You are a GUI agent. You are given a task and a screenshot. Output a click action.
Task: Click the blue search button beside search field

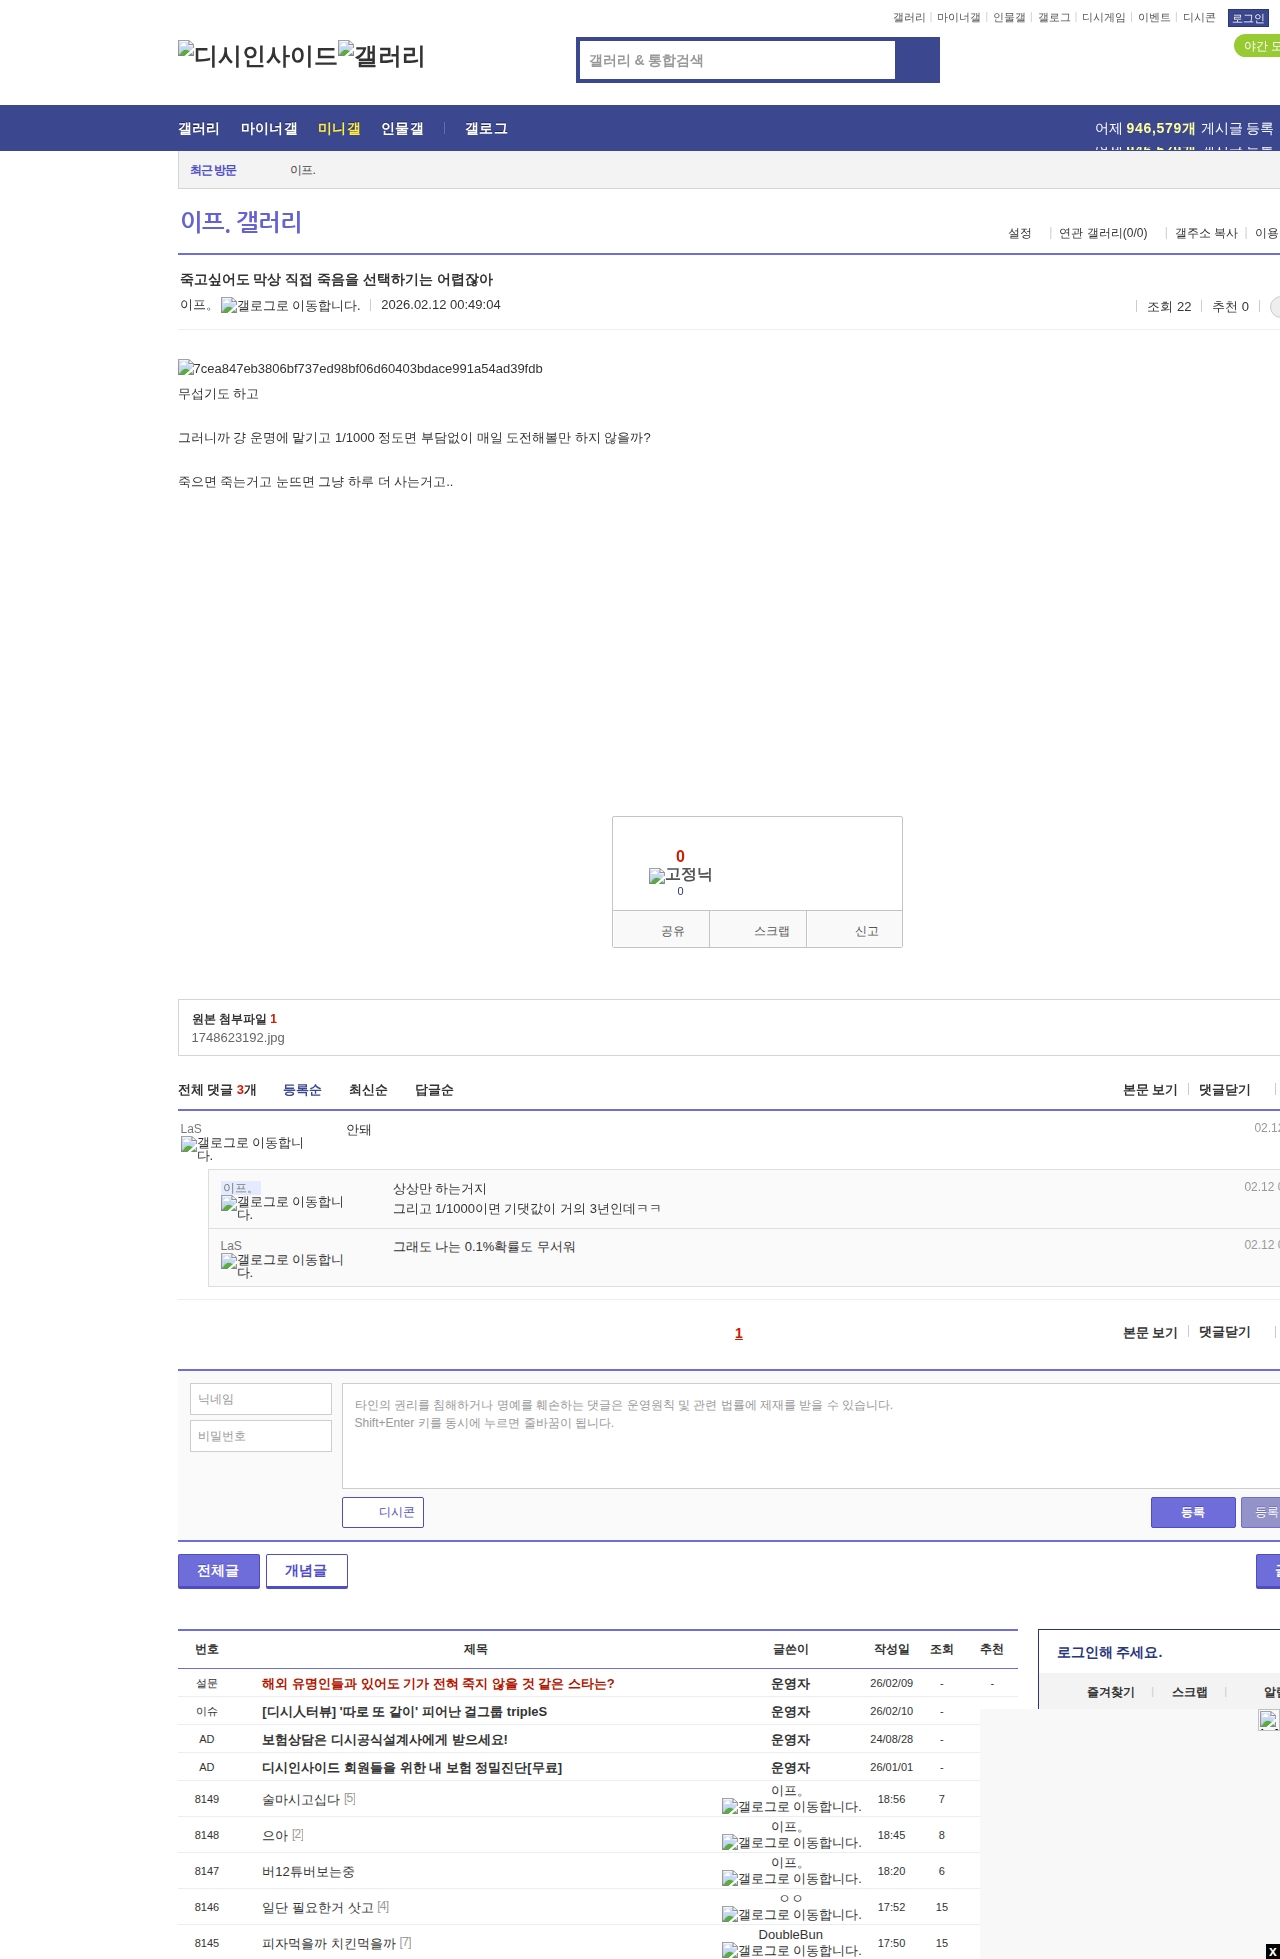(917, 60)
